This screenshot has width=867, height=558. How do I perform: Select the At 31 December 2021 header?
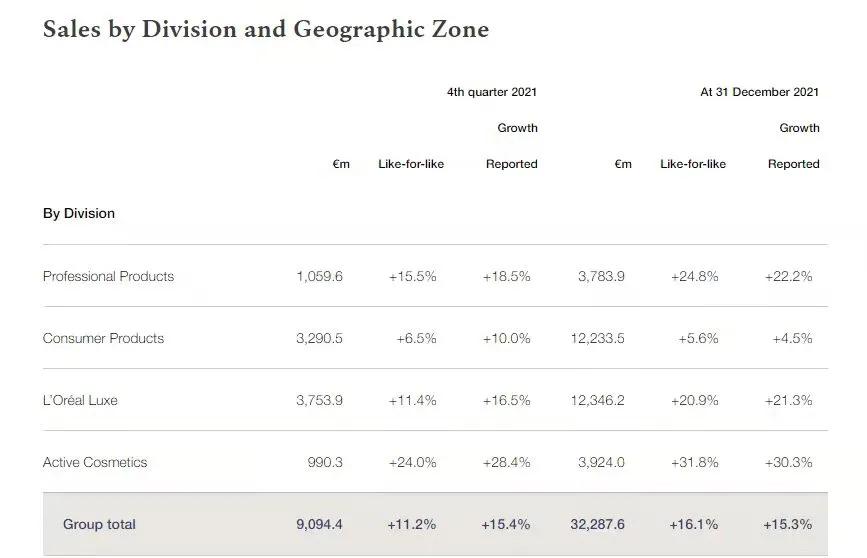click(759, 92)
